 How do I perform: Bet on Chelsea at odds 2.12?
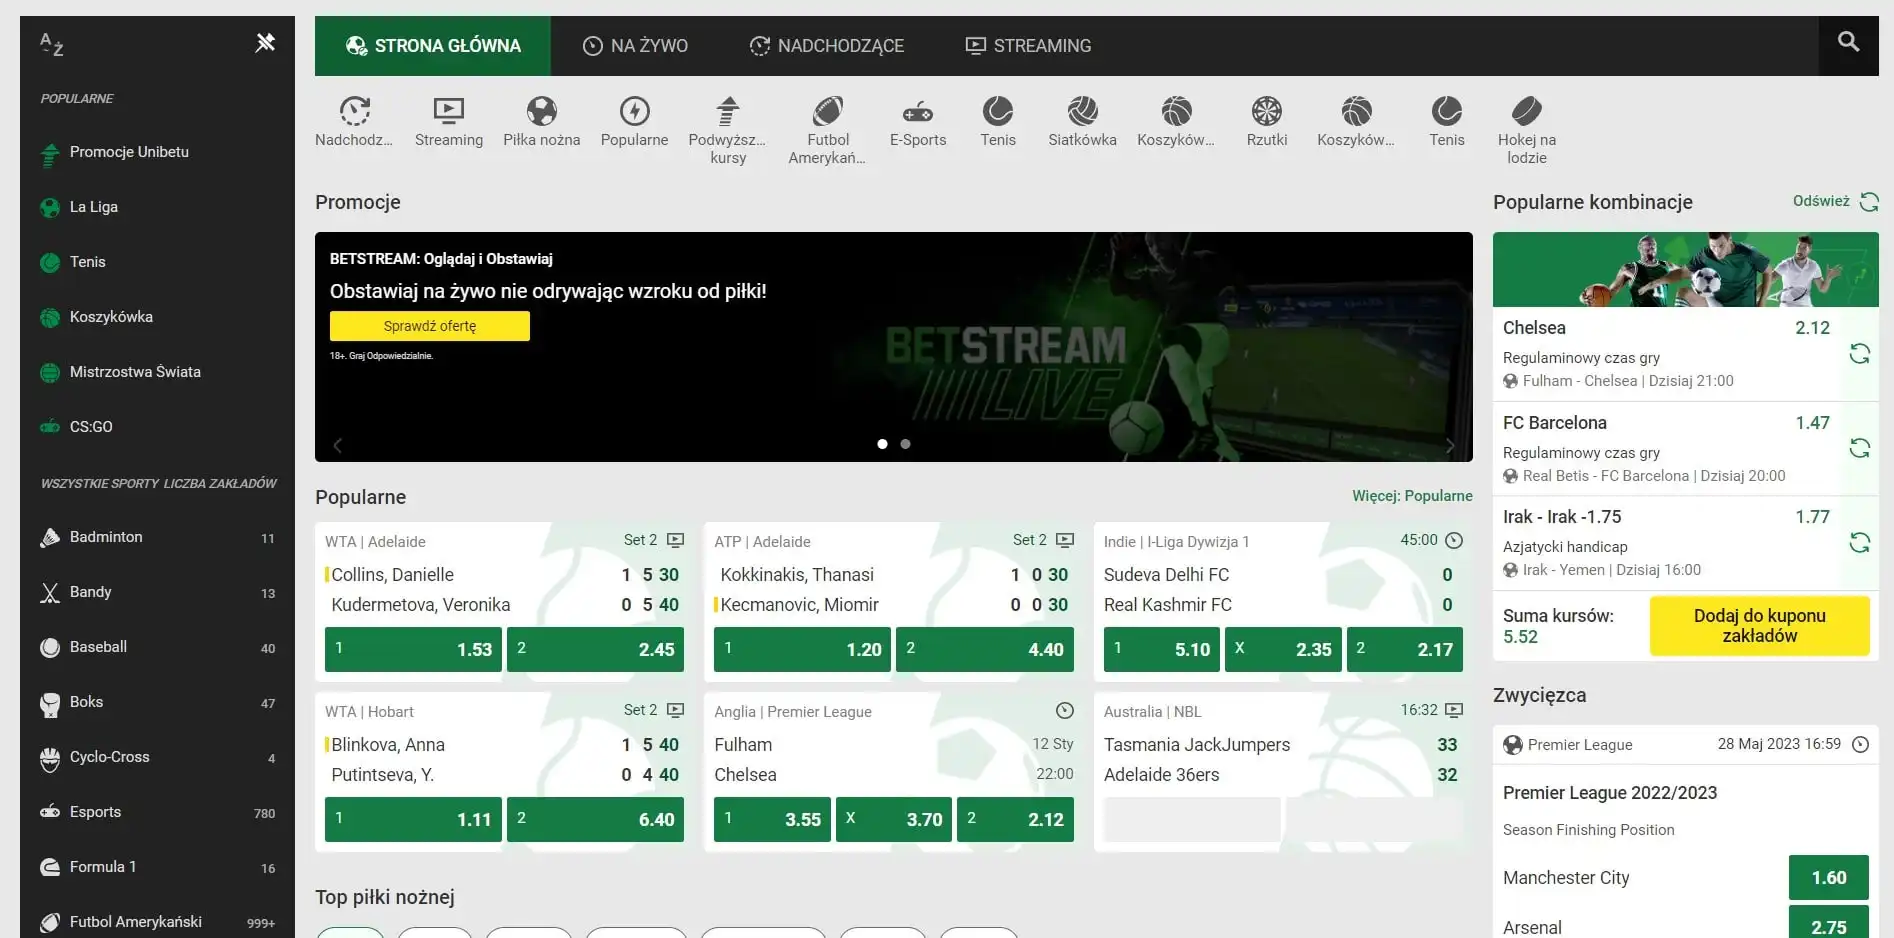pyautogui.click(x=1015, y=819)
